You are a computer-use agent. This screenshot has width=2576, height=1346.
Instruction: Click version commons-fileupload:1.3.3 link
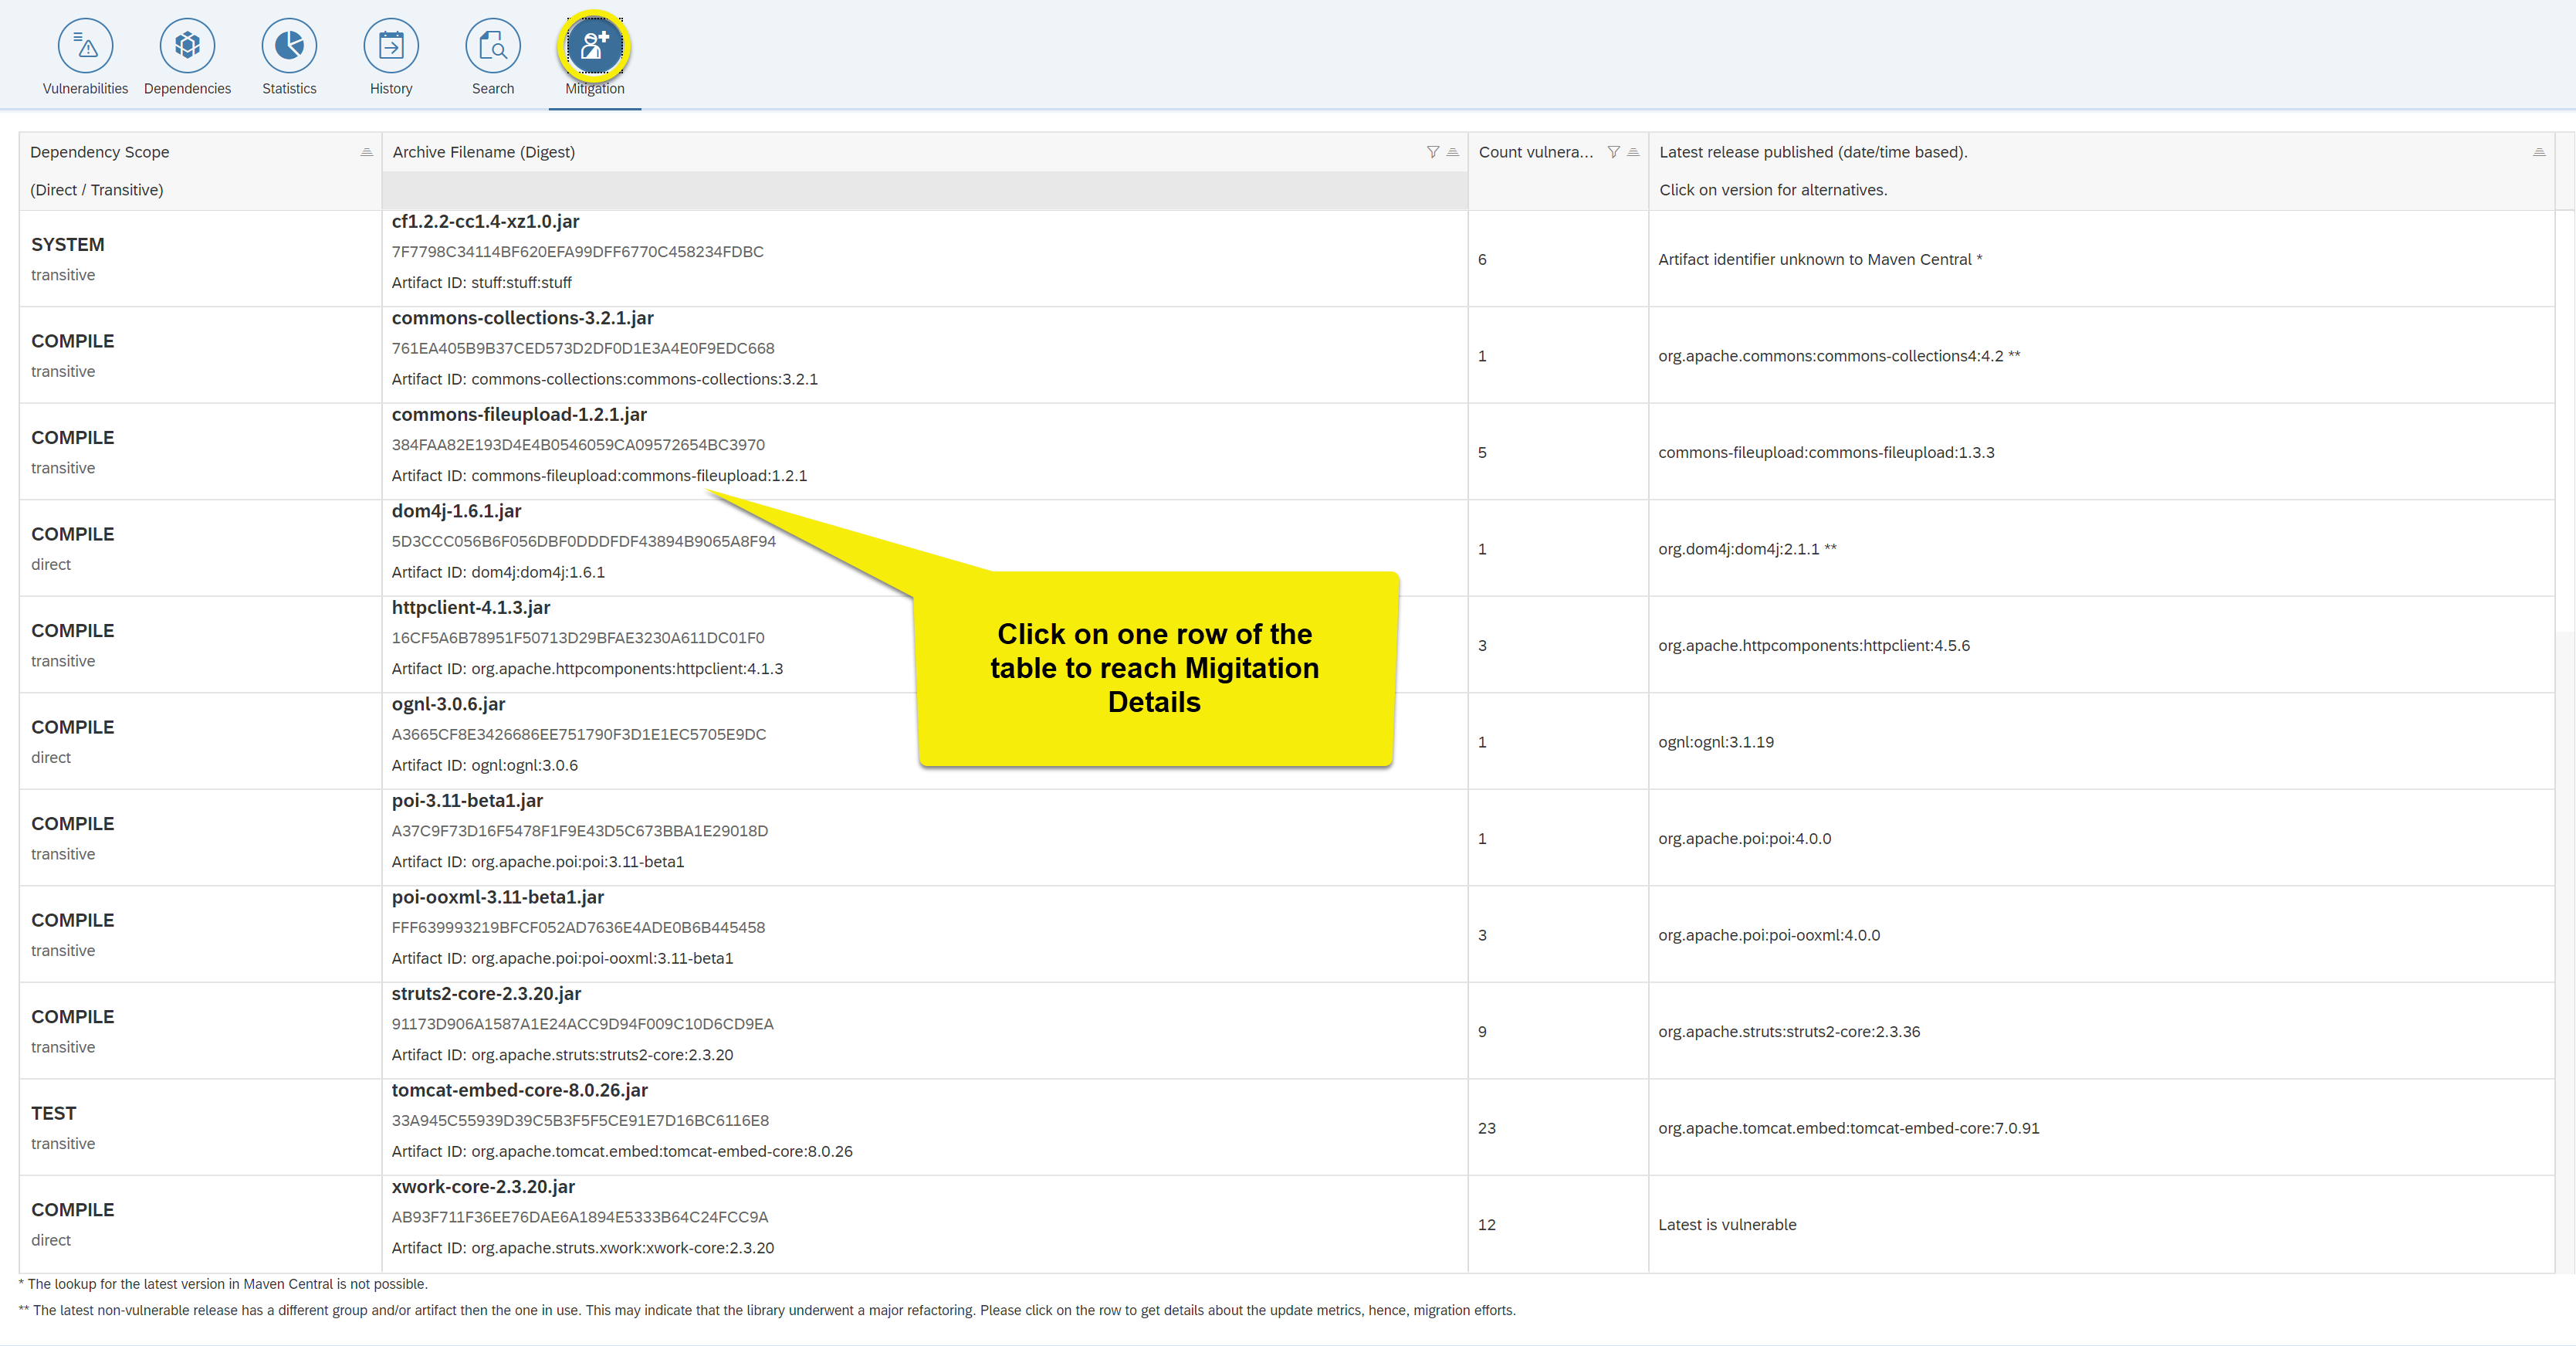point(1826,452)
